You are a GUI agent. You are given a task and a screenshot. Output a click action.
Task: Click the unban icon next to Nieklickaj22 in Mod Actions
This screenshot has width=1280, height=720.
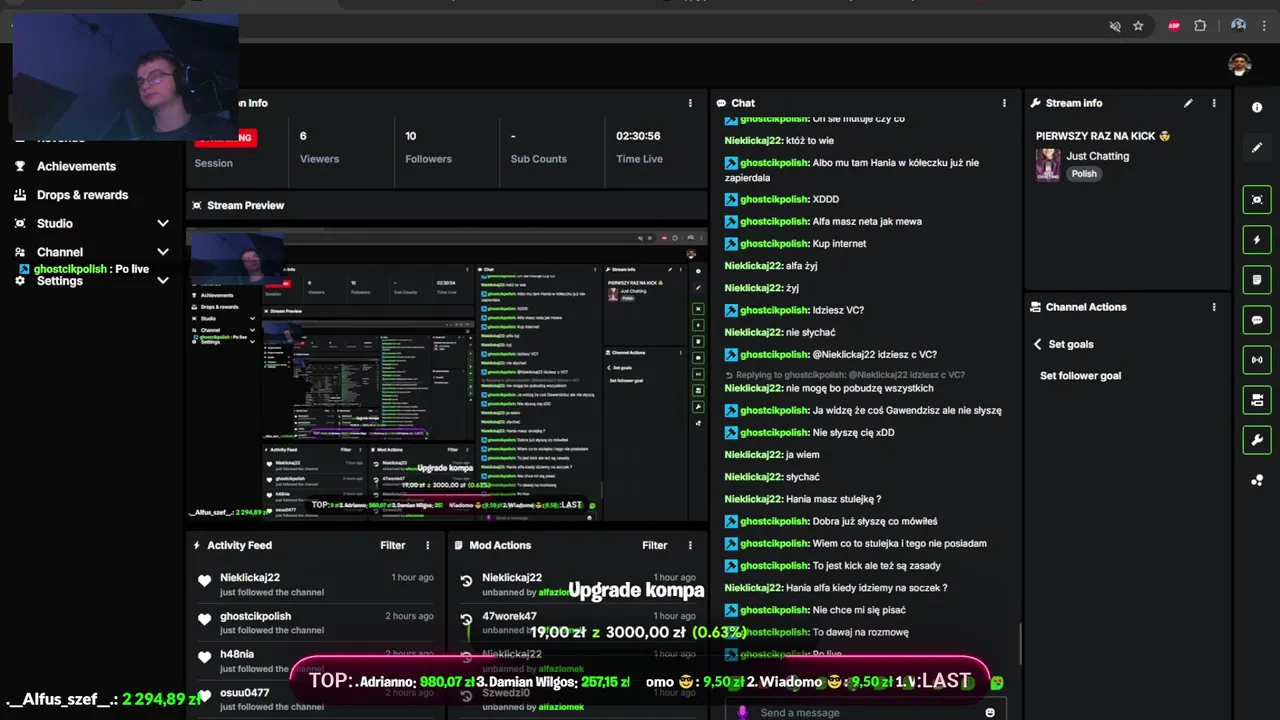pos(466,581)
